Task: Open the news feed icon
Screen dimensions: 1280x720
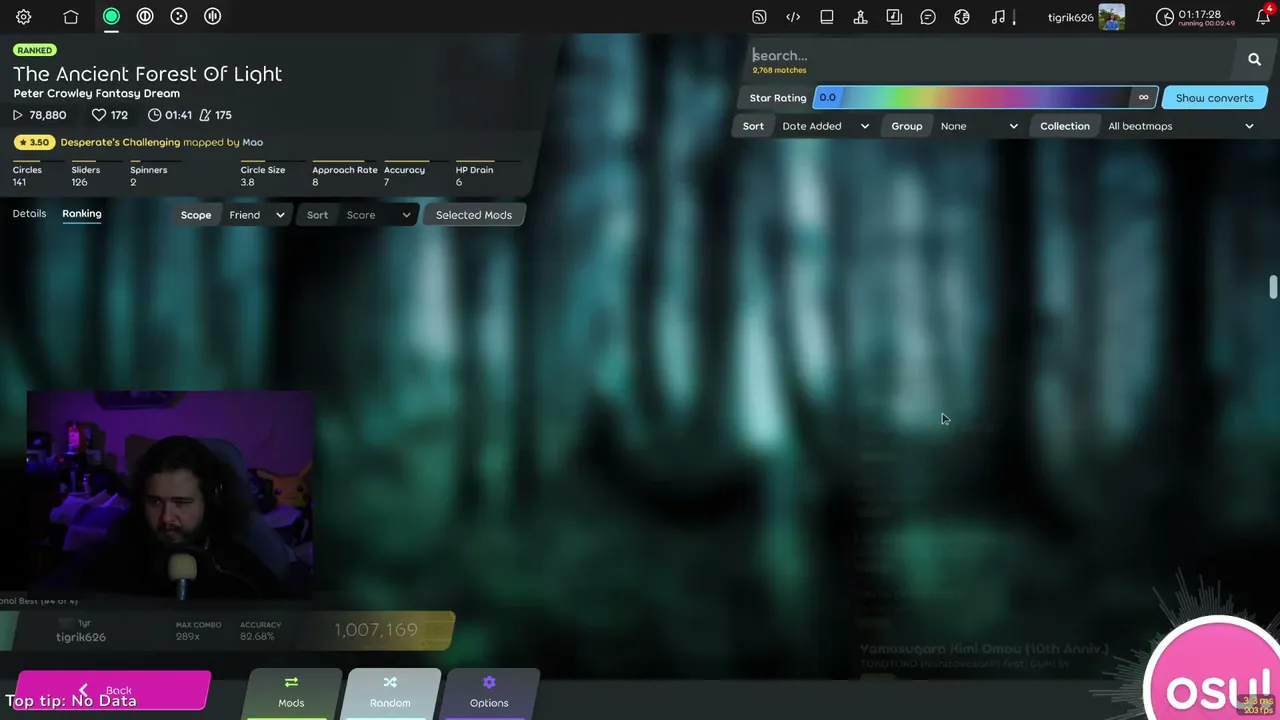Action: coord(759,17)
